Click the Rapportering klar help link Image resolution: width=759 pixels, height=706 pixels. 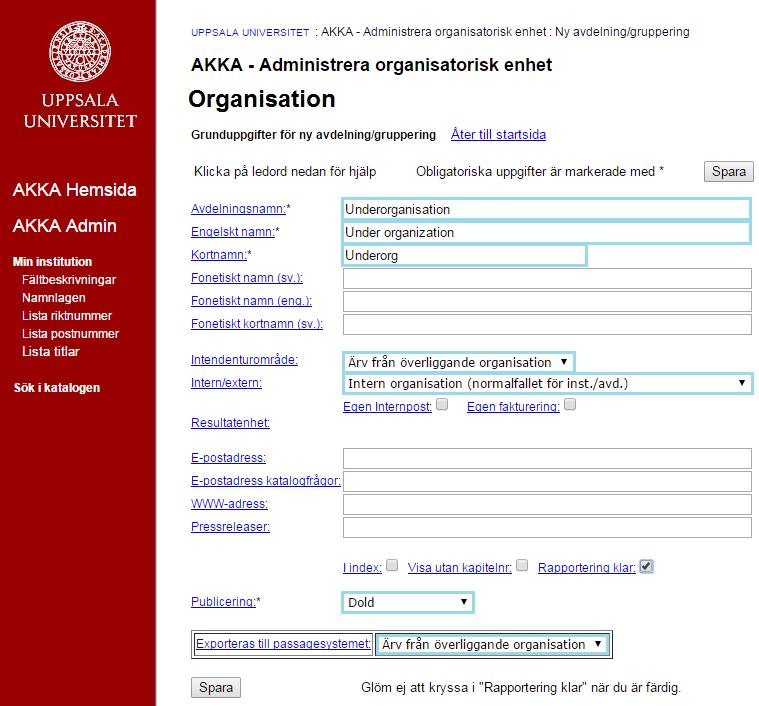587,567
